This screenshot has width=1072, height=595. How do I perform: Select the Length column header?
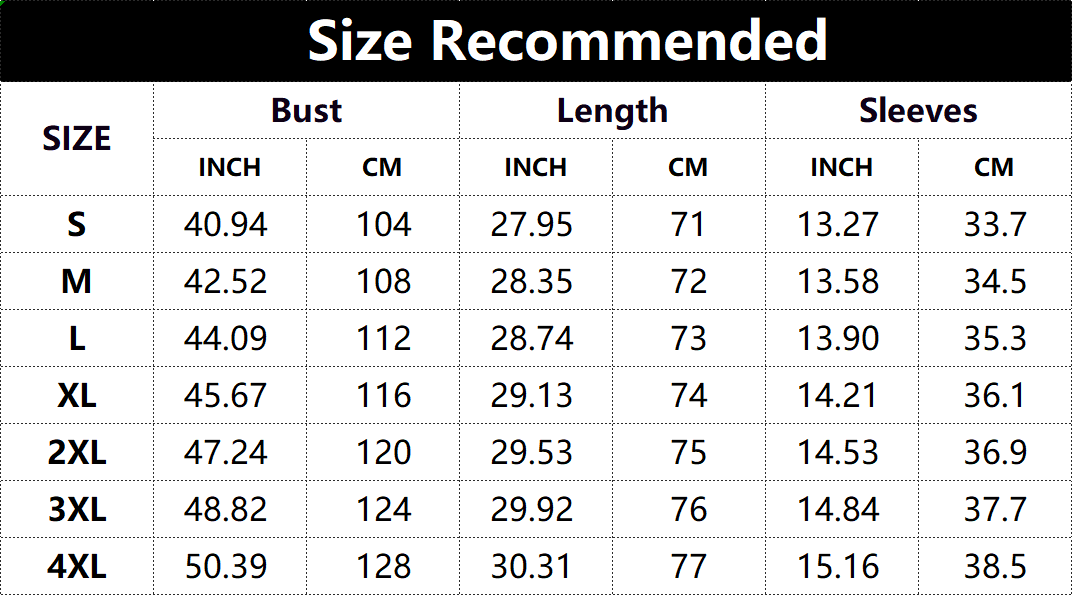[x=612, y=111]
